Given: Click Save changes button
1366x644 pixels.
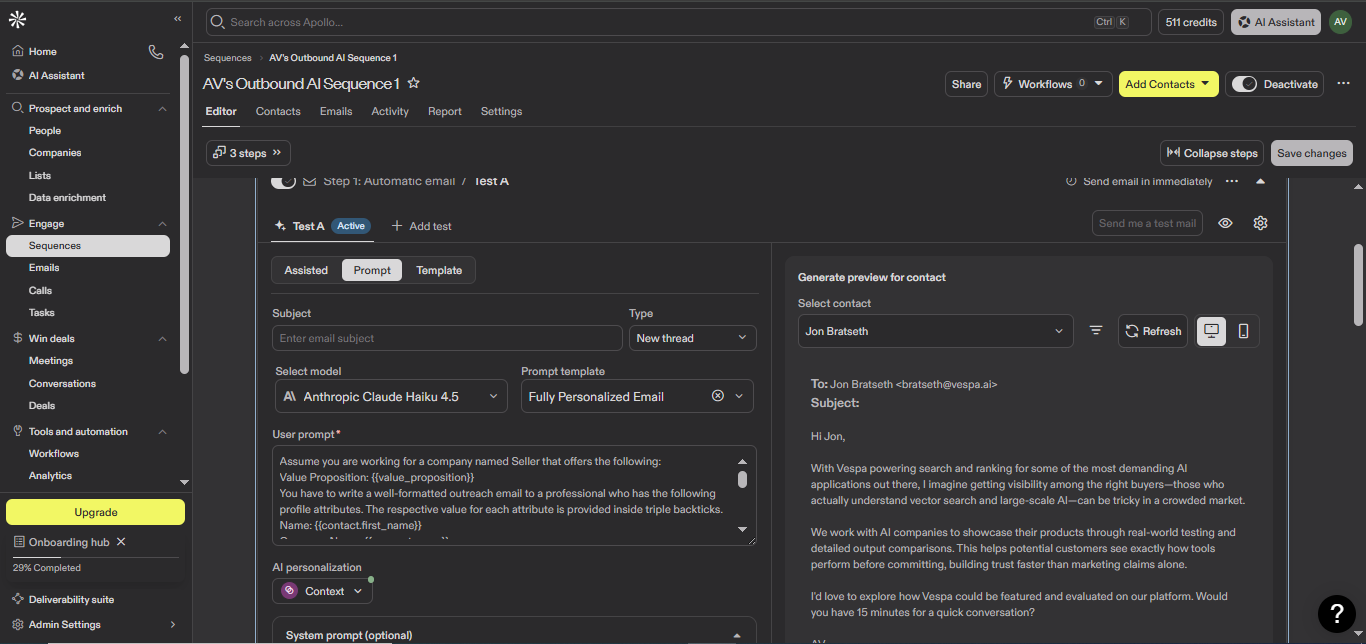Looking at the screenshot, I should [x=1312, y=153].
